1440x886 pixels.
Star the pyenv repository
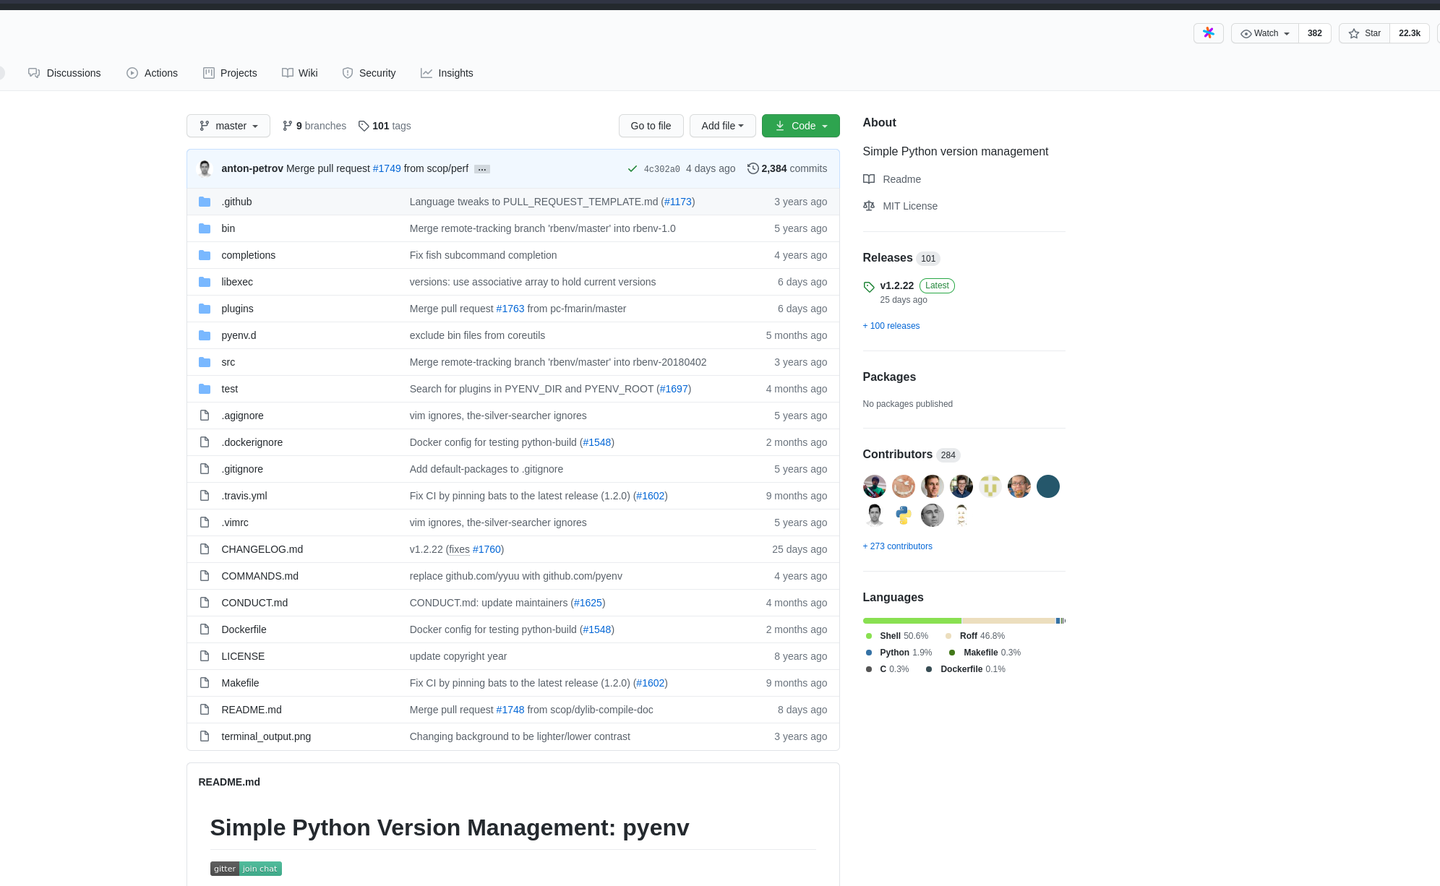pyautogui.click(x=1363, y=33)
